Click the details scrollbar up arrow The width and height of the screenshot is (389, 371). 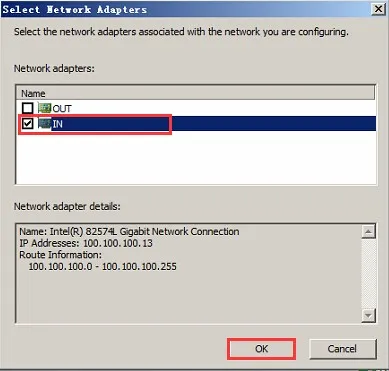(369, 231)
